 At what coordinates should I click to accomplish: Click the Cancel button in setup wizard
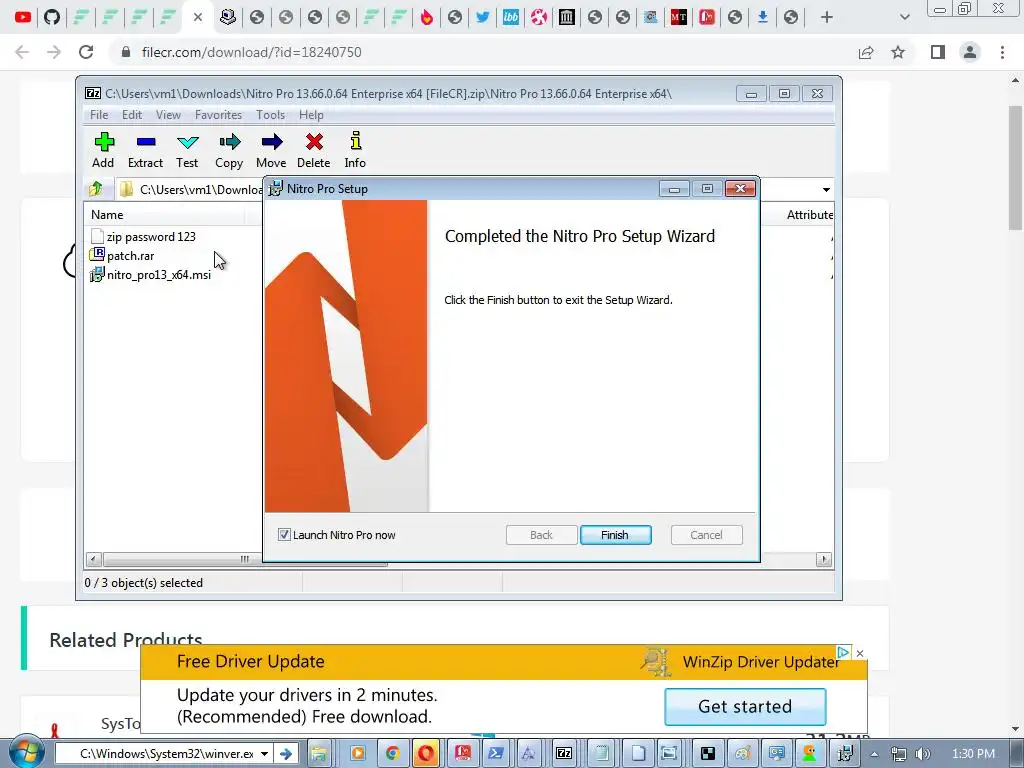[707, 535]
